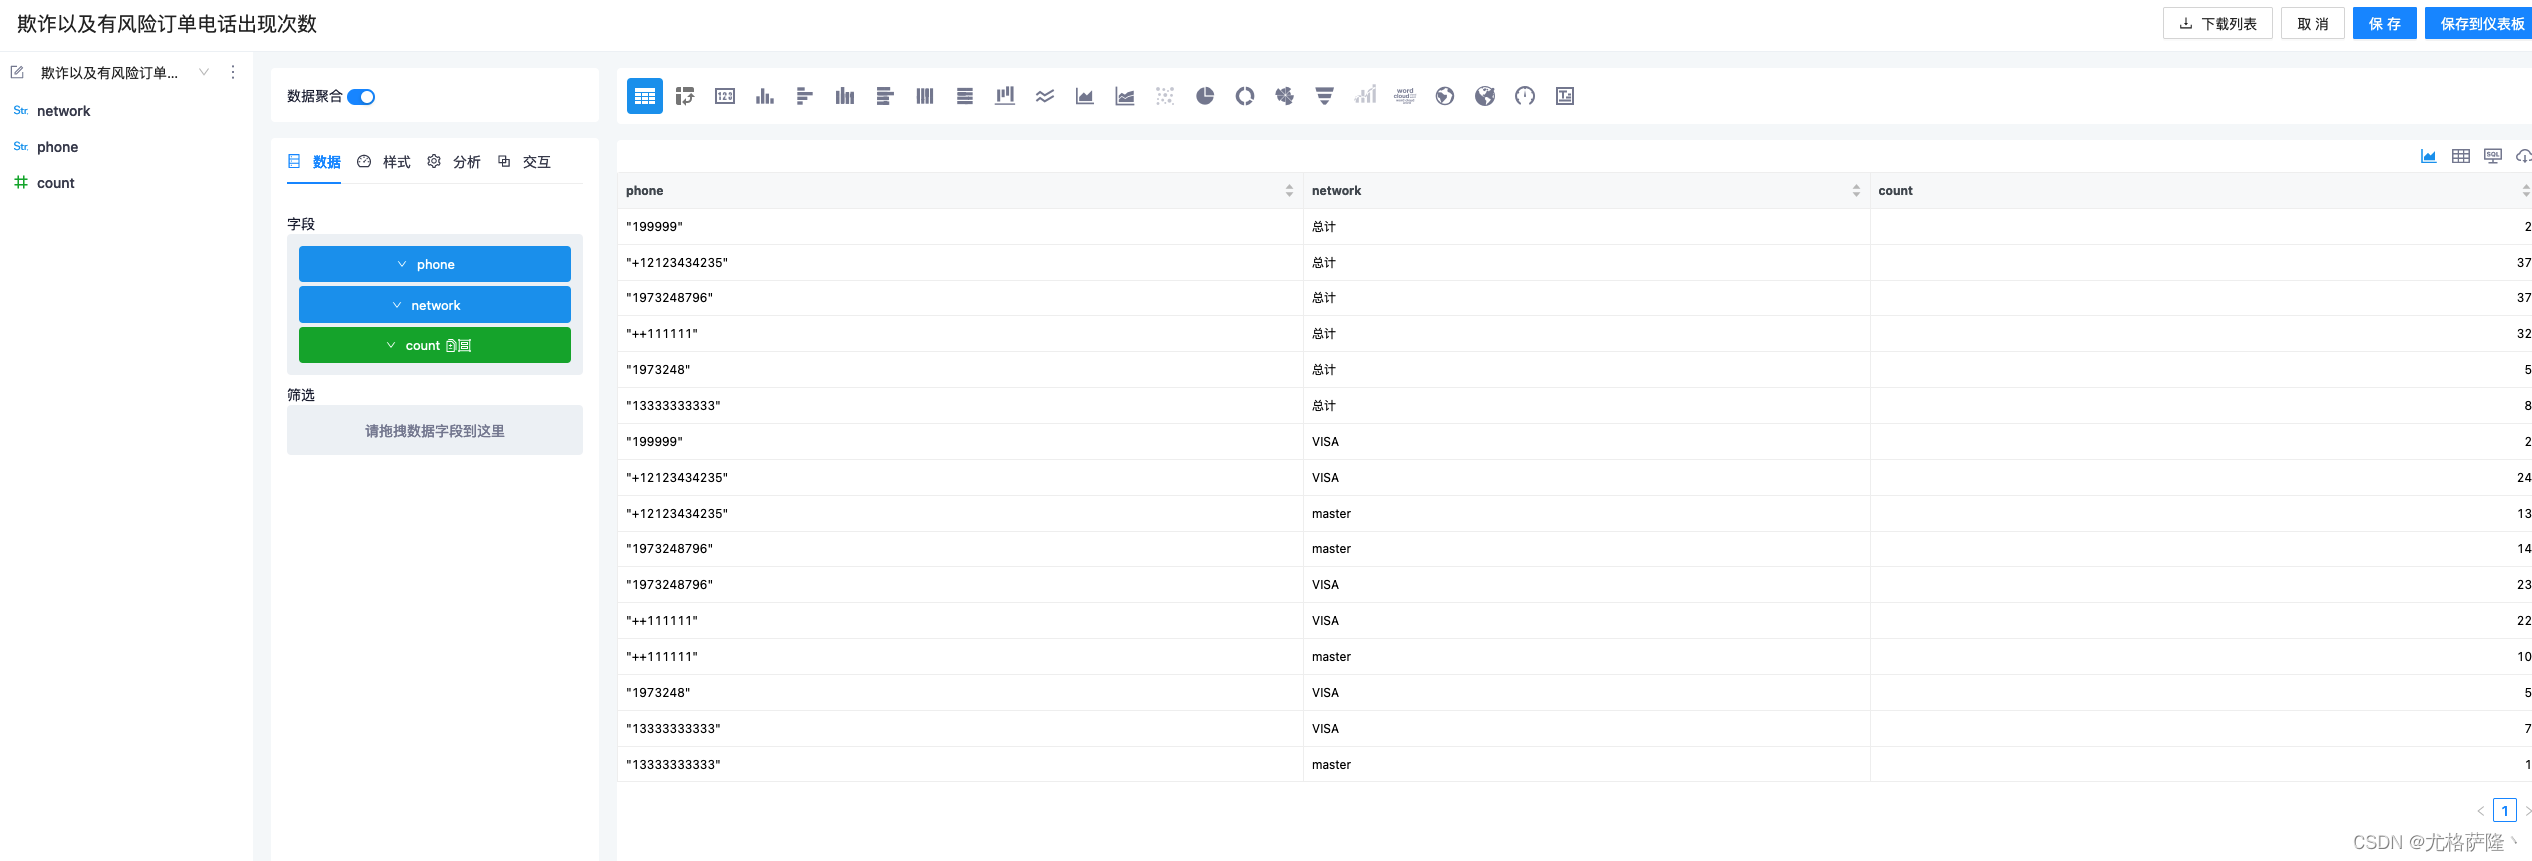Viewport: 2532px width, 861px height.
Task: Click the page title 欺诈以及有风险订单电话出现次数
Action: tap(167, 24)
